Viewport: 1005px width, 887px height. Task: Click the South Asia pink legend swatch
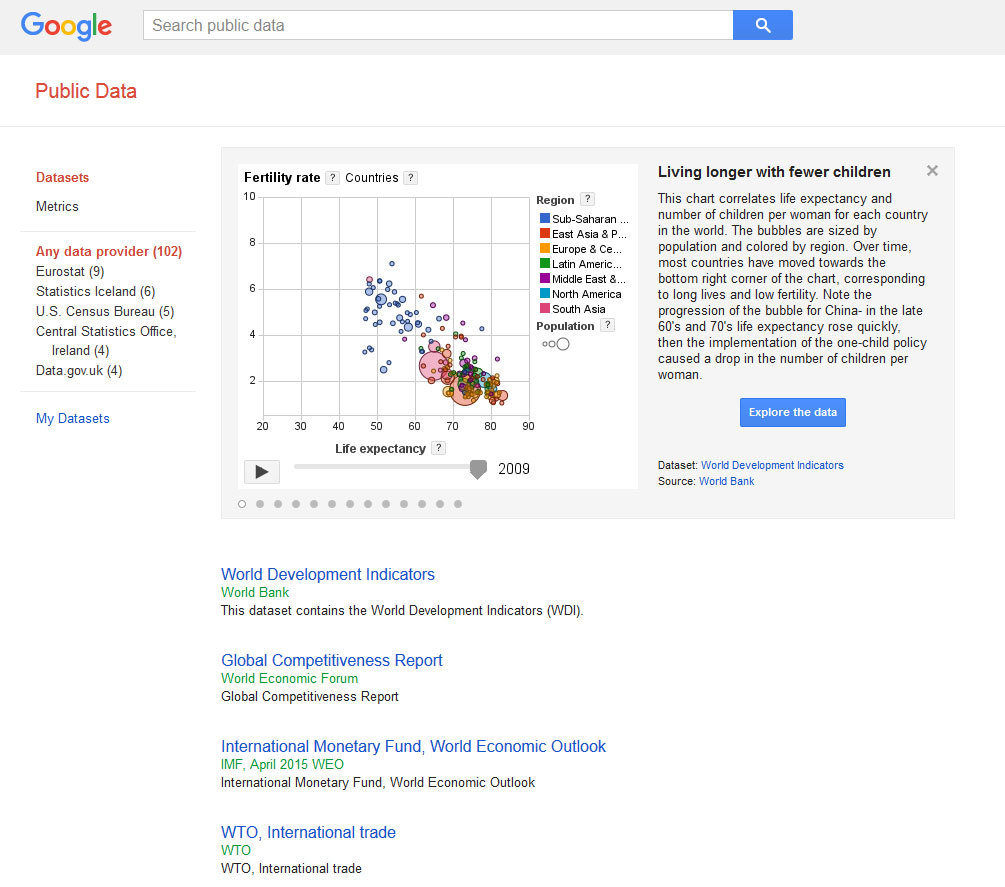[545, 308]
